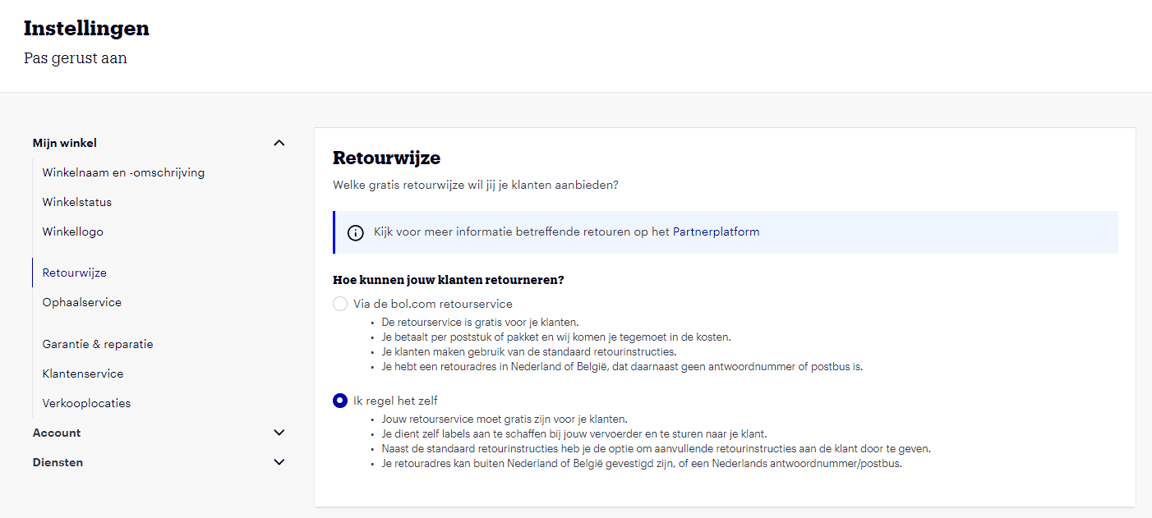Click the Diensten section label
This screenshot has height=518, width=1152.
point(58,462)
